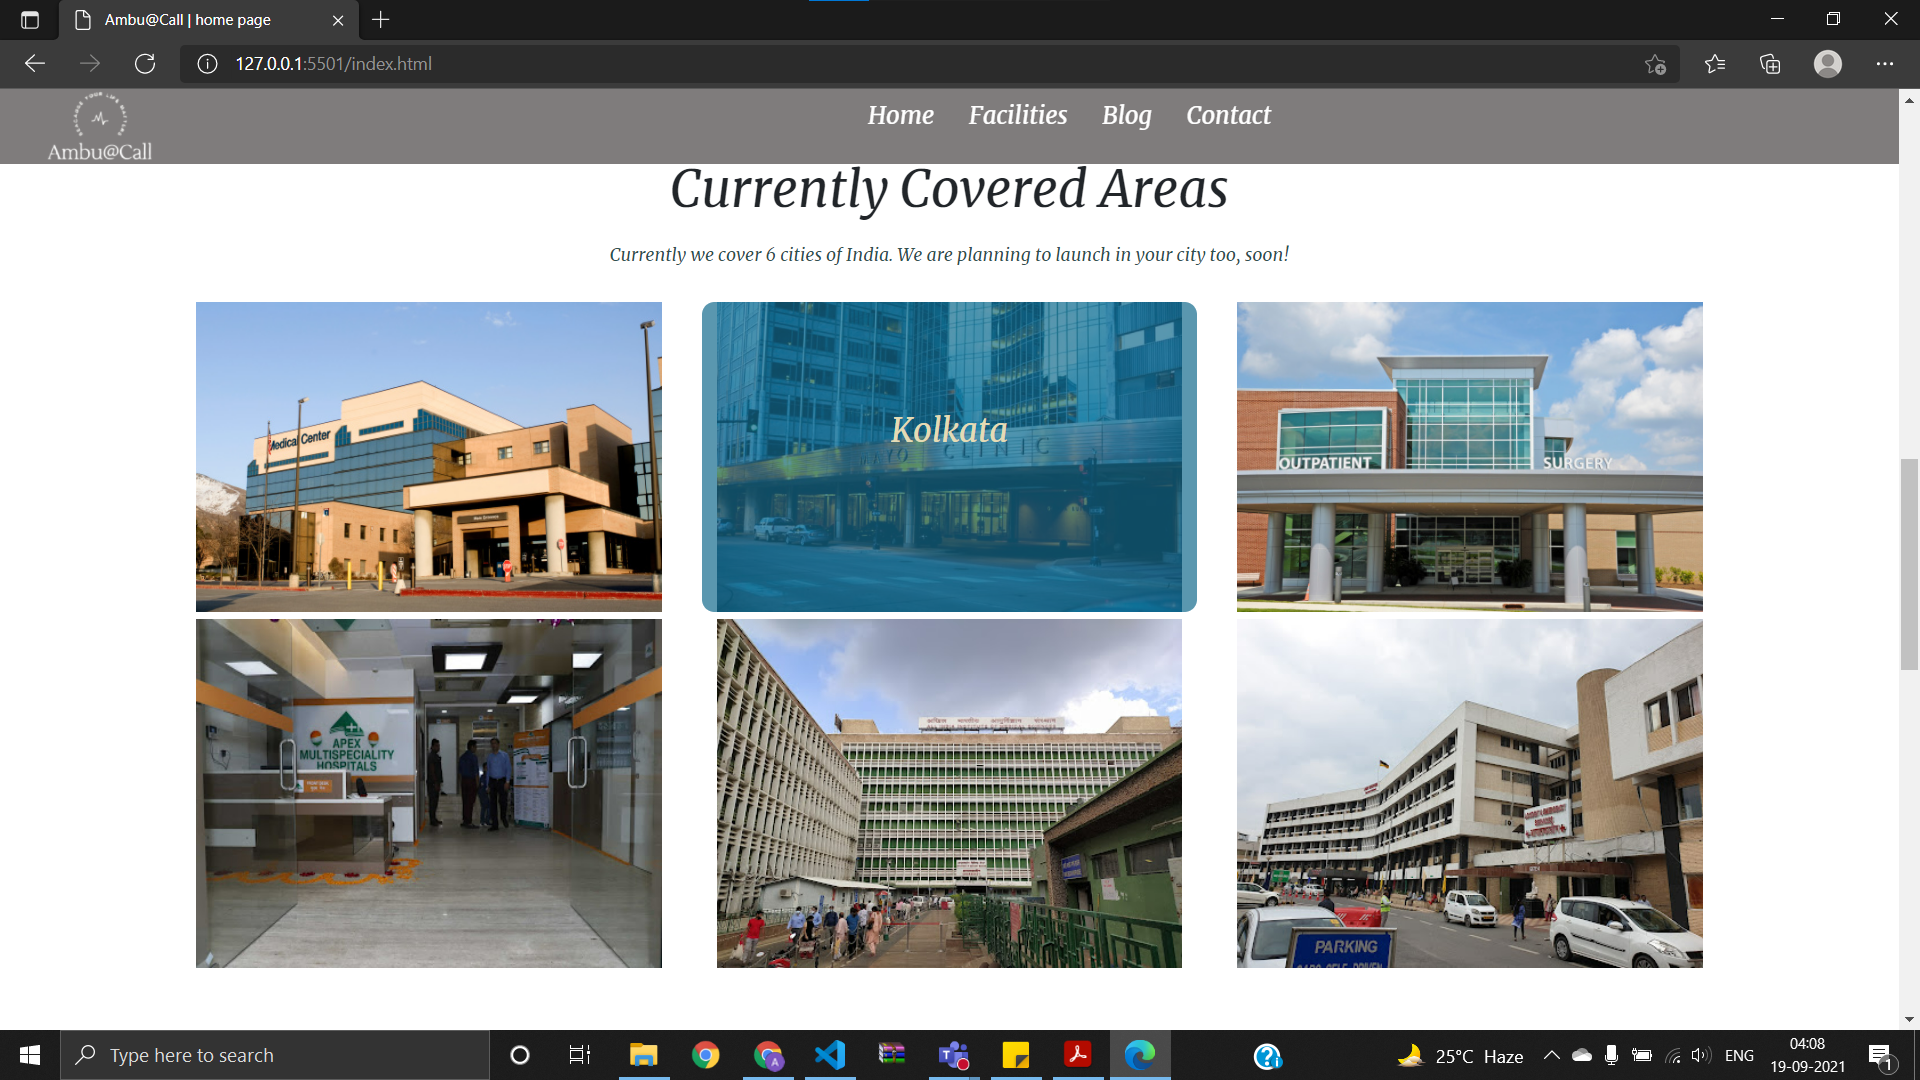Go back with the browser back arrow
Screen dimensions: 1920x1080
35,64
